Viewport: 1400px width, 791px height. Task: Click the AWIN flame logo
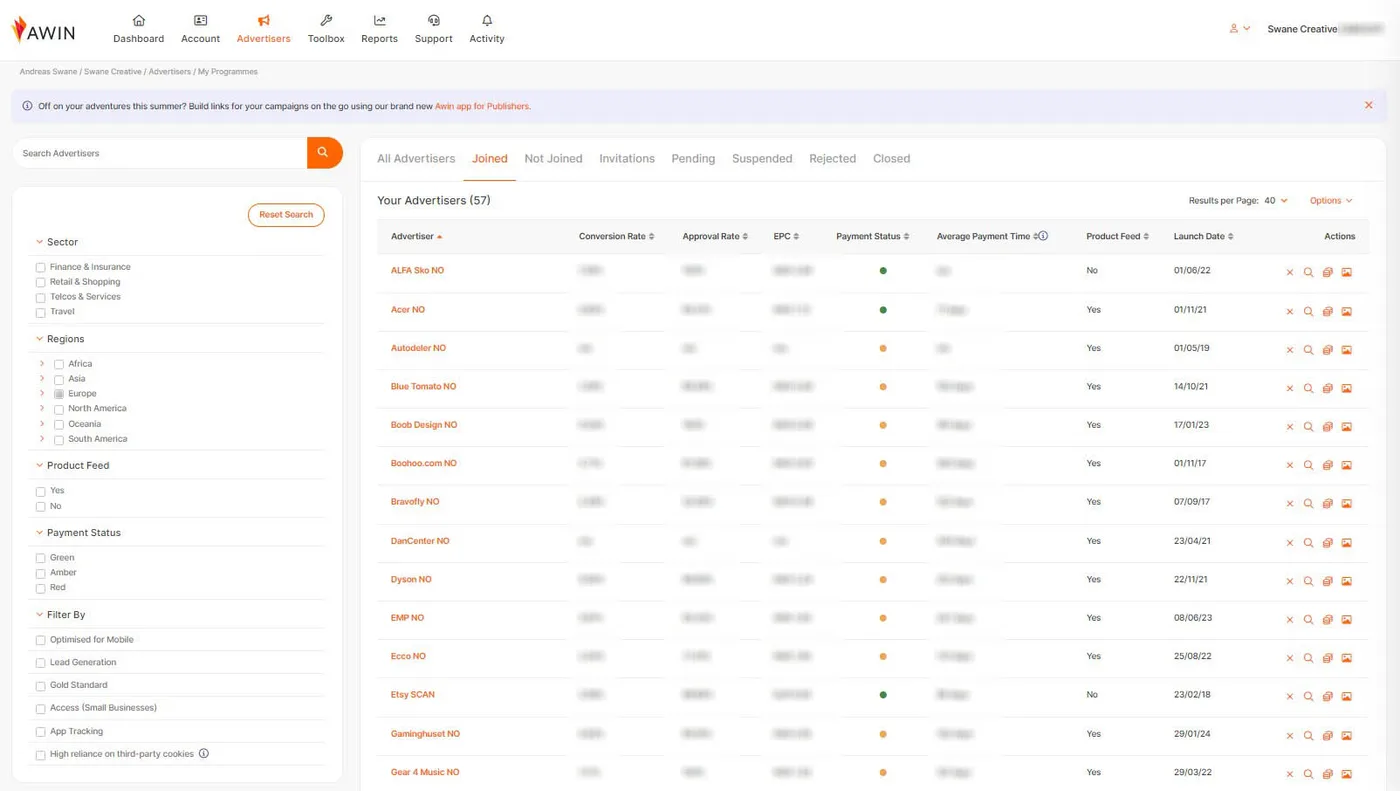point(19,29)
